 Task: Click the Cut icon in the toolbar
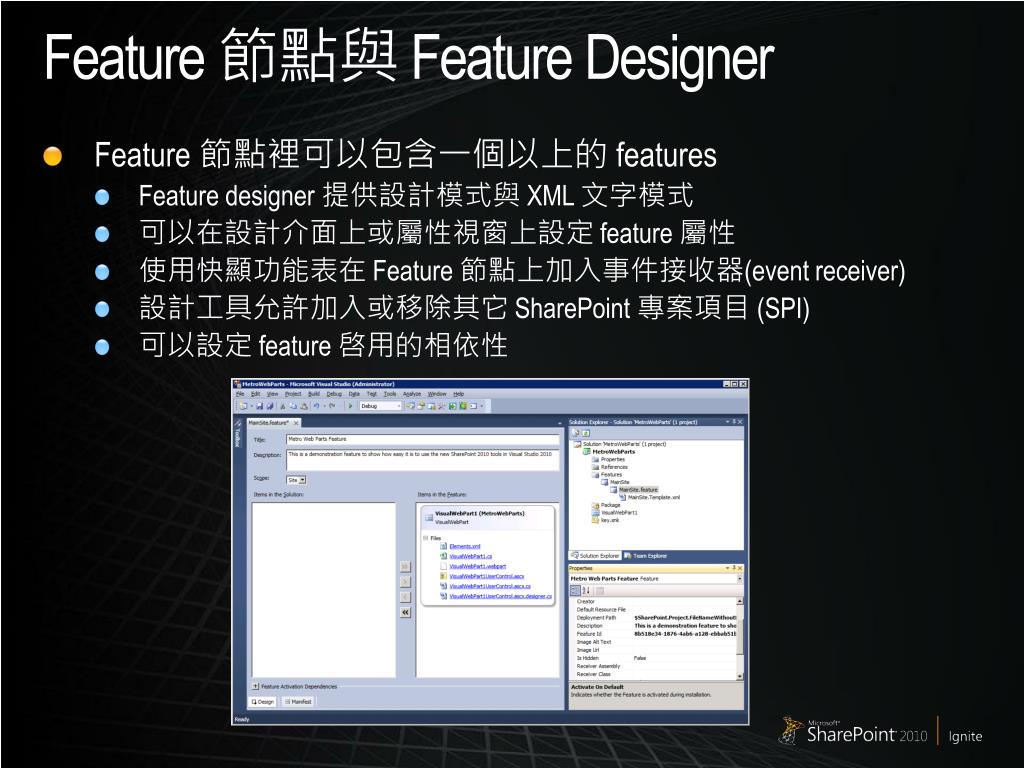pyautogui.click(x=283, y=406)
